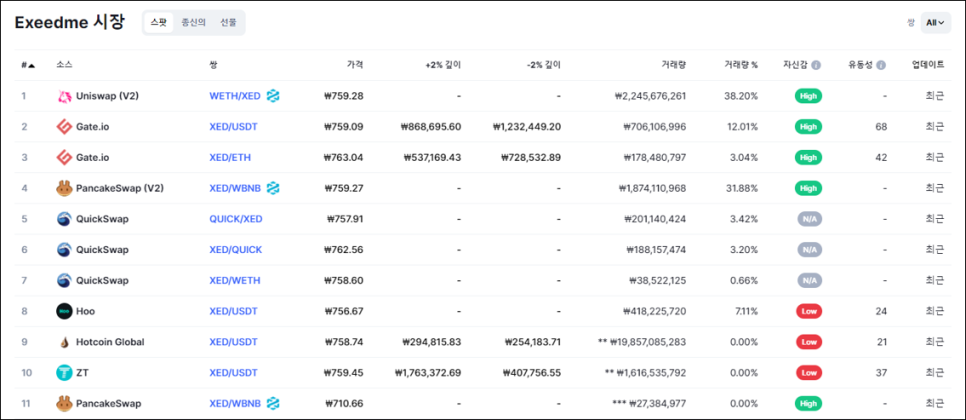Viewport: 966px width, 420px height.
Task: Click the info icon beside 자신감 header
Action: tap(816, 65)
